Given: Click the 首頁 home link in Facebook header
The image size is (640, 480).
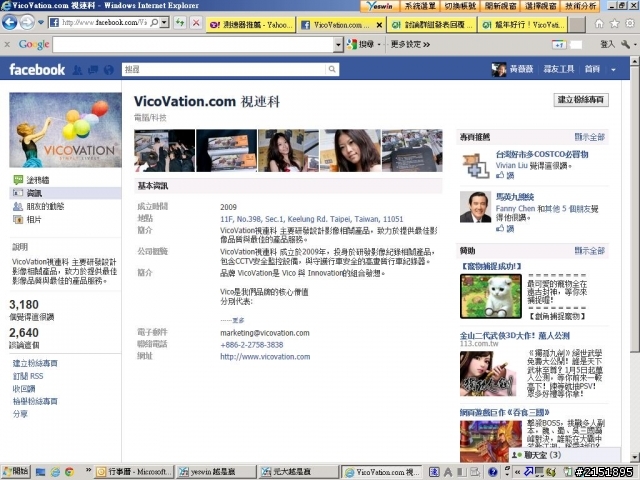Looking at the screenshot, I should (x=592, y=69).
